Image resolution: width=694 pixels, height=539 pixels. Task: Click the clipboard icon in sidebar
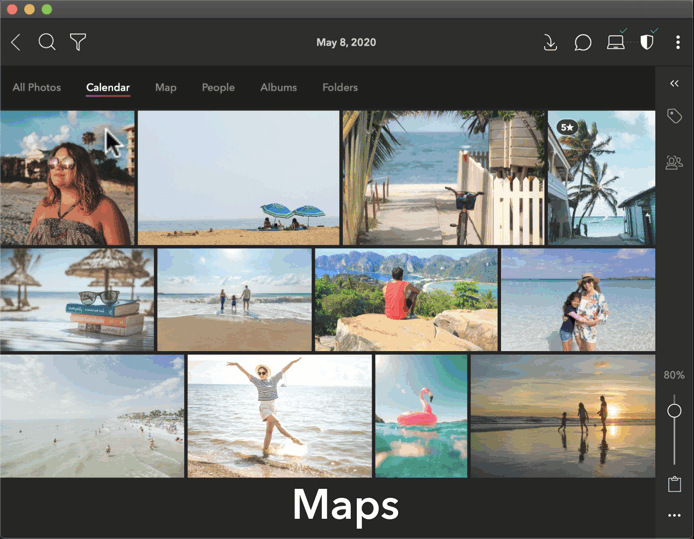674,484
